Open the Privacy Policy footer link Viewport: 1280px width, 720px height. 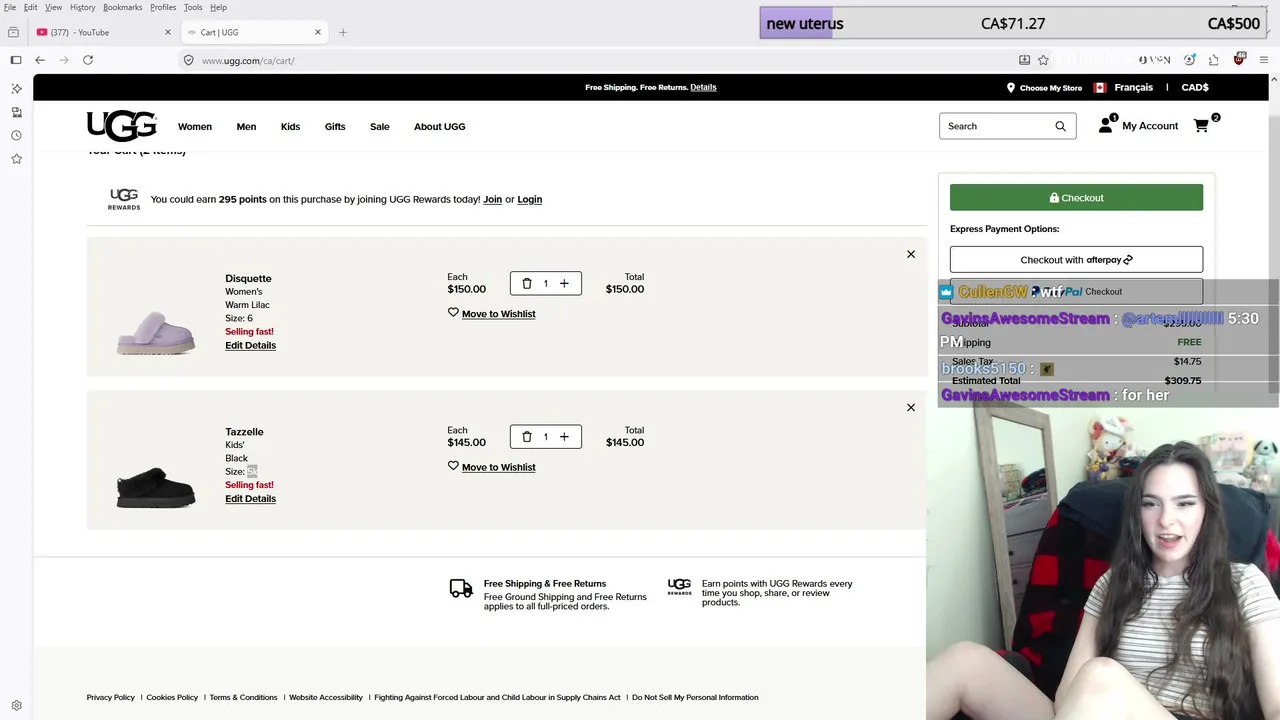111,697
